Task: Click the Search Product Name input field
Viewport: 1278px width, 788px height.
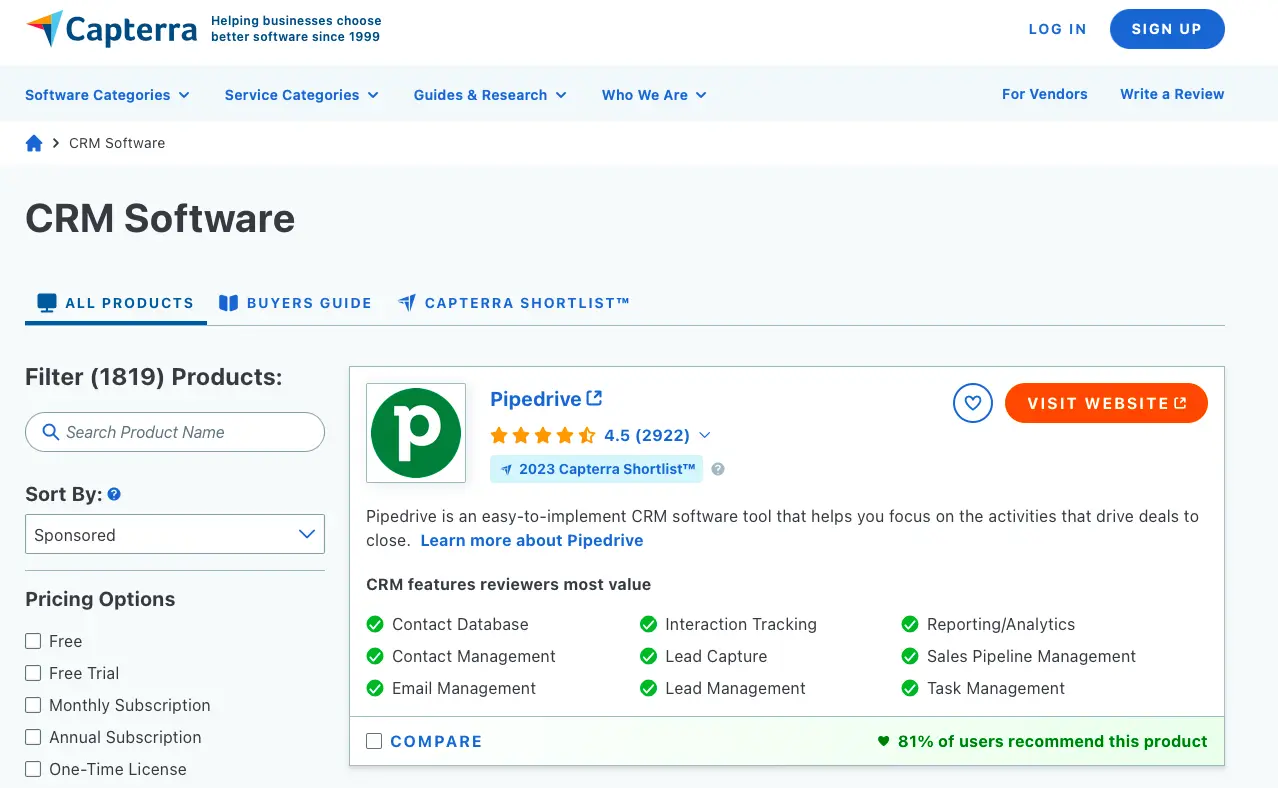Action: (174, 431)
